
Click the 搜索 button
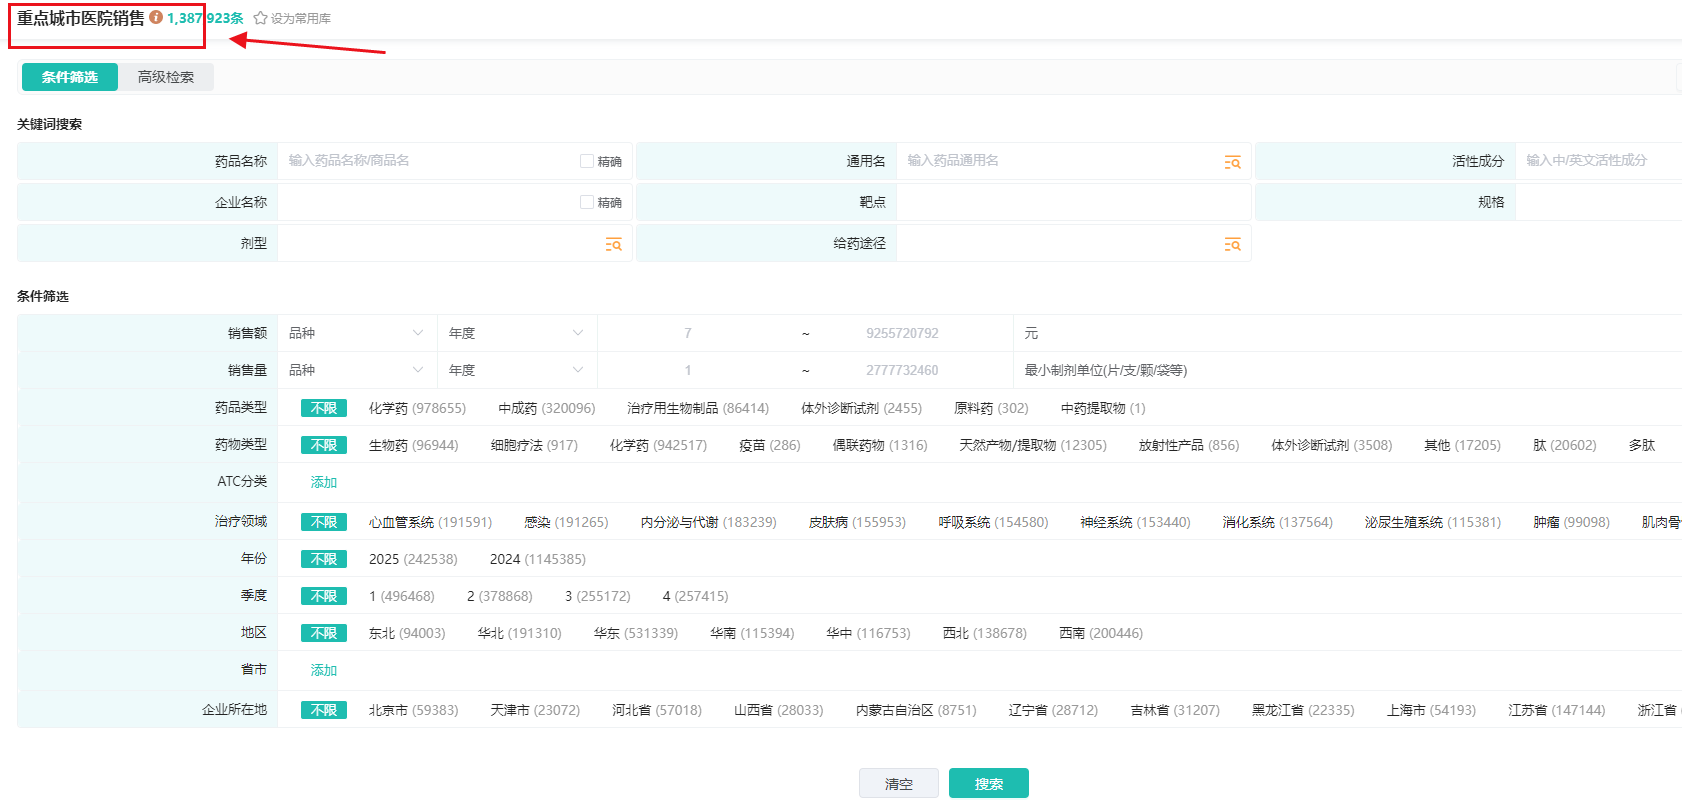(x=988, y=784)
